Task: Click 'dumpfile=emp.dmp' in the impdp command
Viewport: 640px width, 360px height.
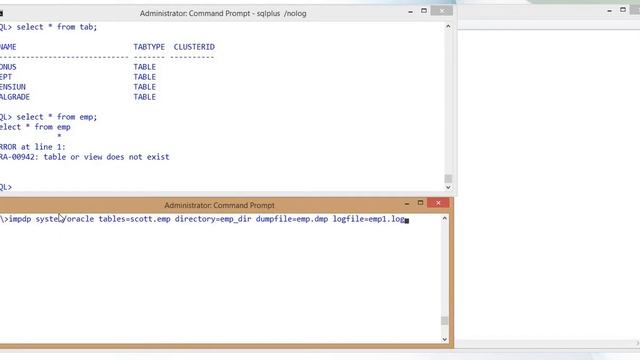Action: (292, 219)
